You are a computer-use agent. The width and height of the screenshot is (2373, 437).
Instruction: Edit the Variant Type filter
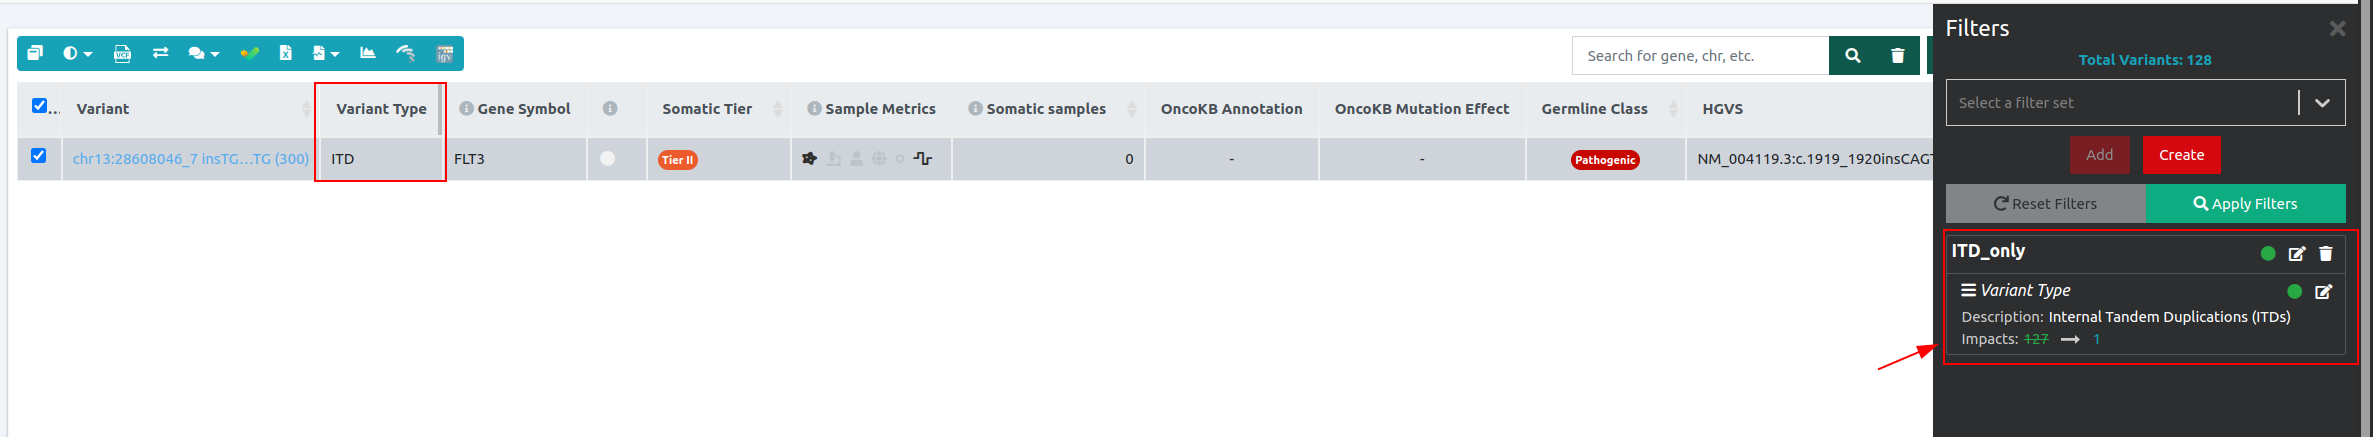[x=2324, y=292]
